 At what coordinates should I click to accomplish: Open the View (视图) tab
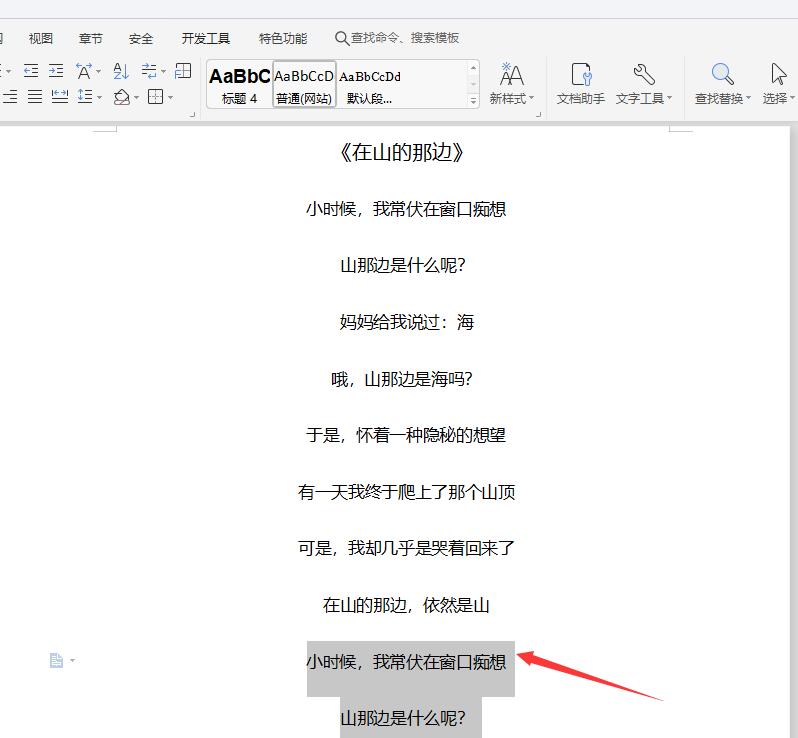[41, 39]
